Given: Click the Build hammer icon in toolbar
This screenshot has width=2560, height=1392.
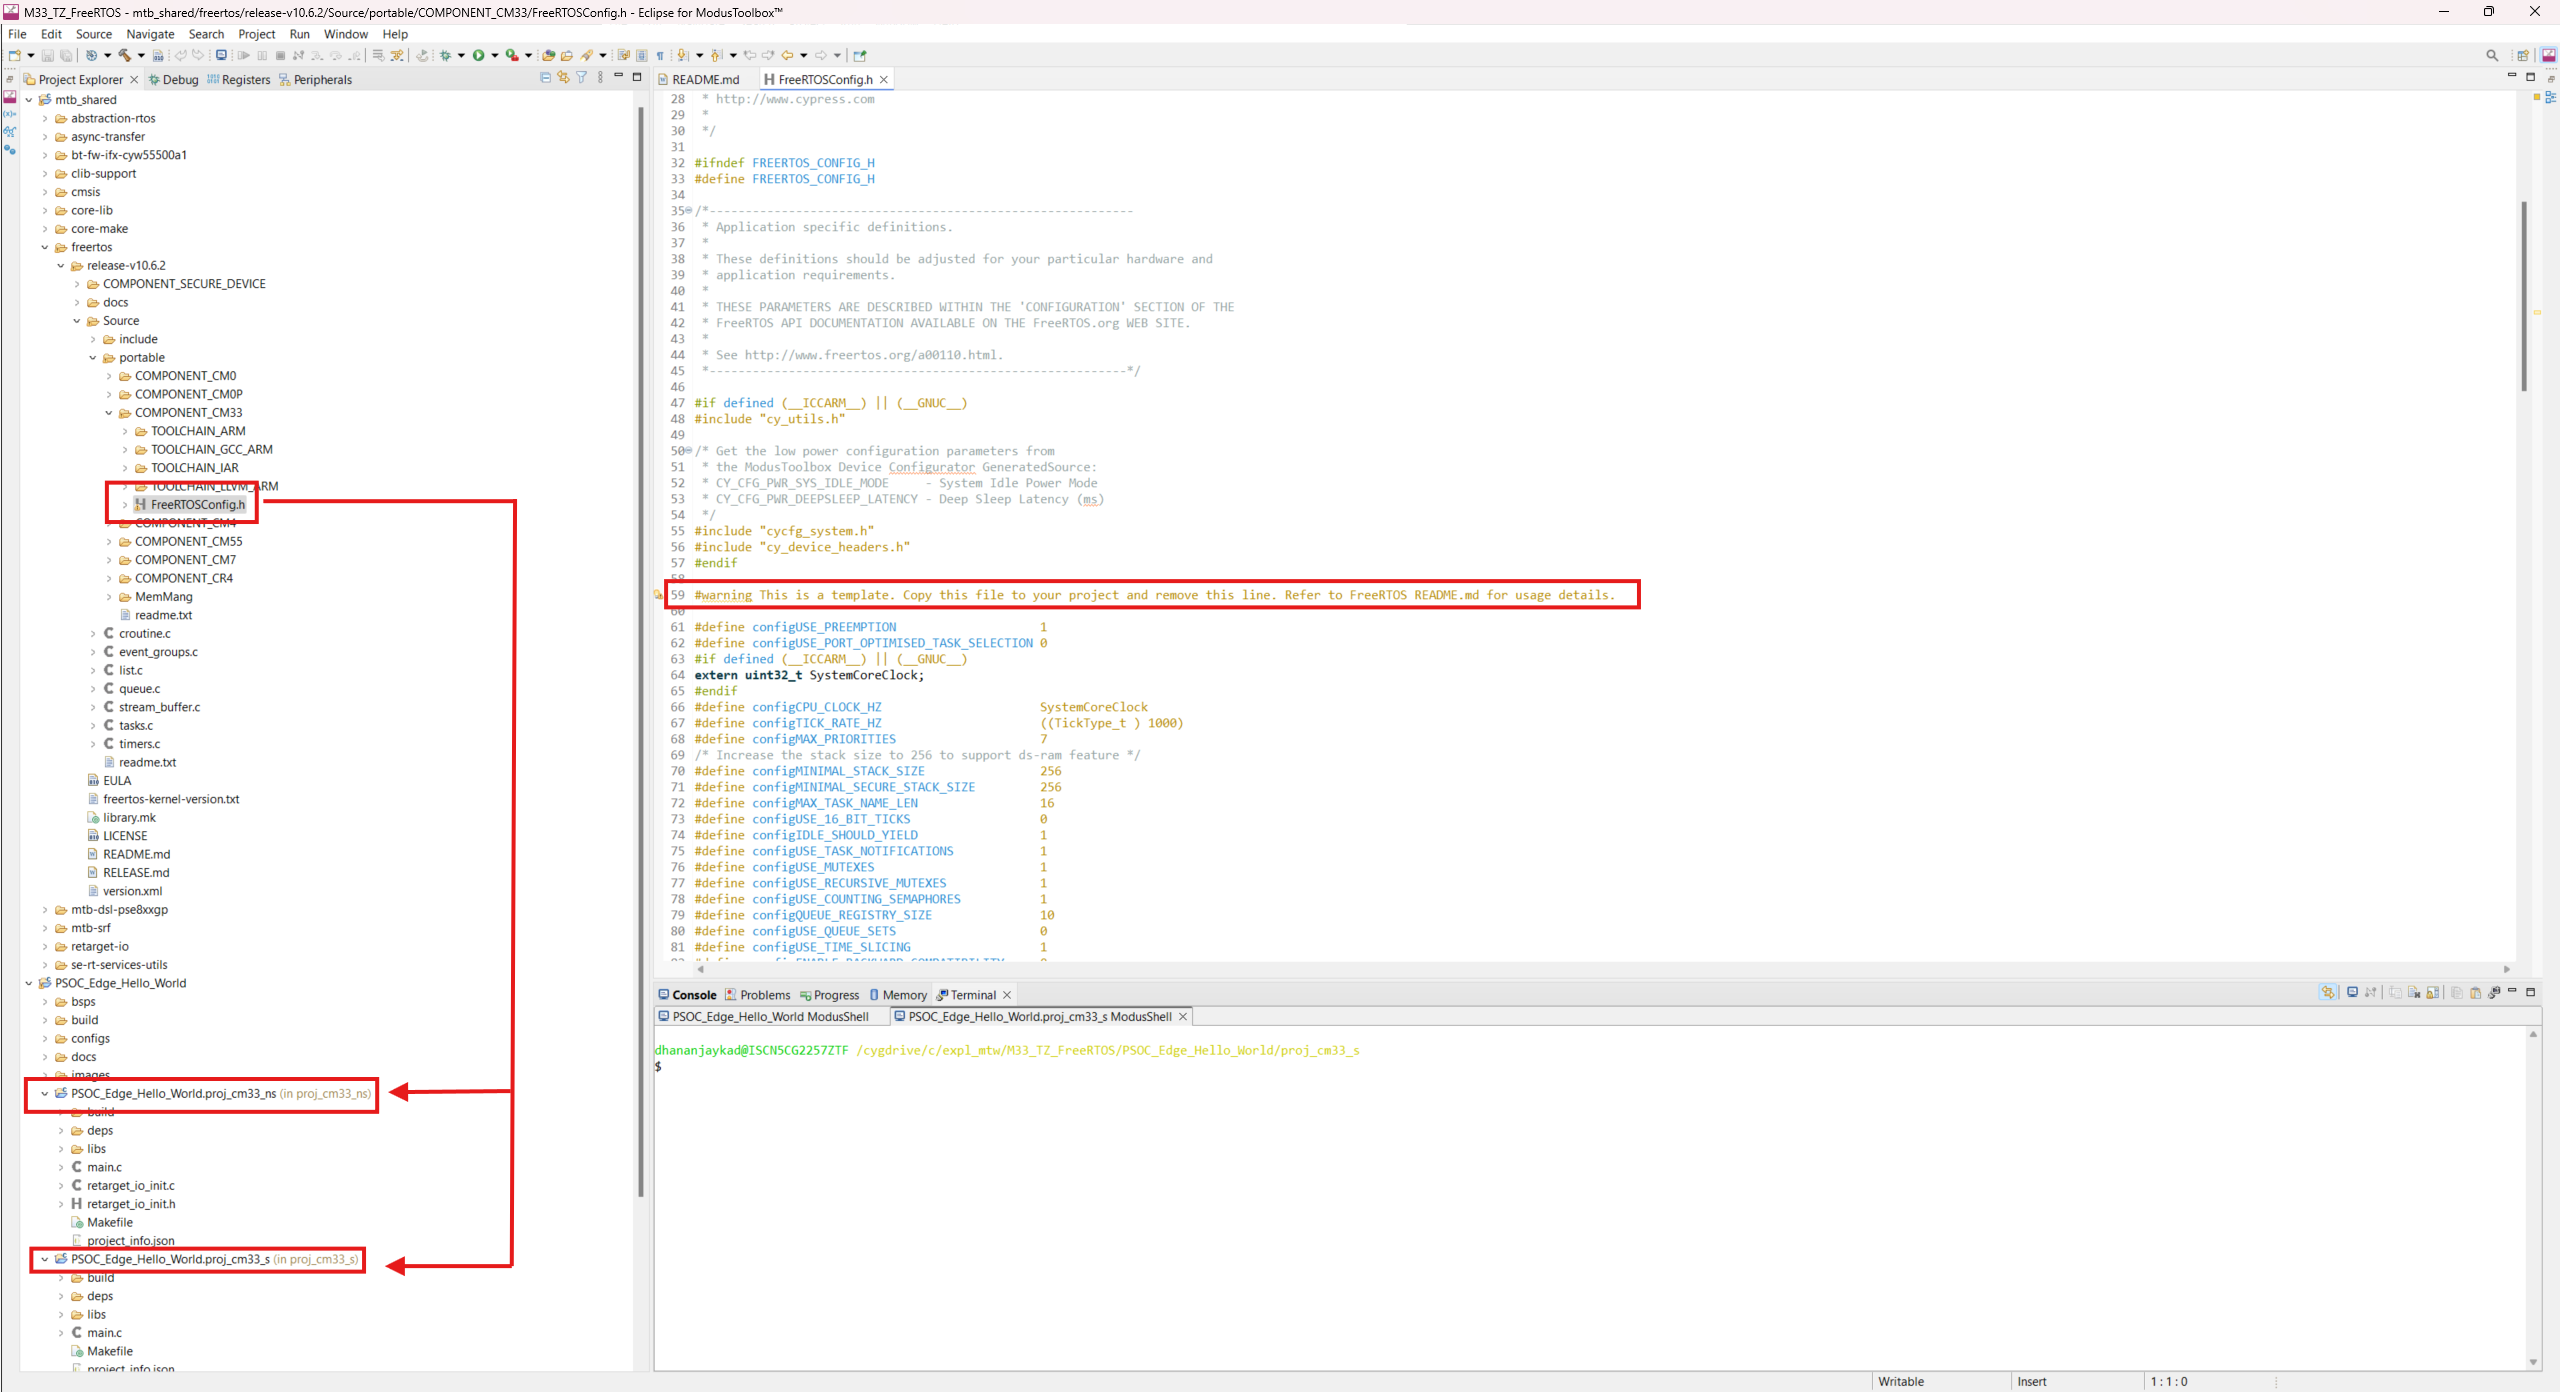Looking at the screenshot, I should coord(124,55).
